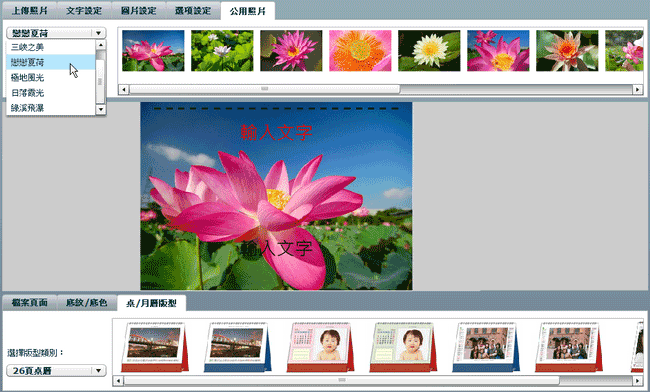Screen dimensions: 650x392
Task: Choose 綠溪飛瀑 from the album list
Action: pos(51,108)
